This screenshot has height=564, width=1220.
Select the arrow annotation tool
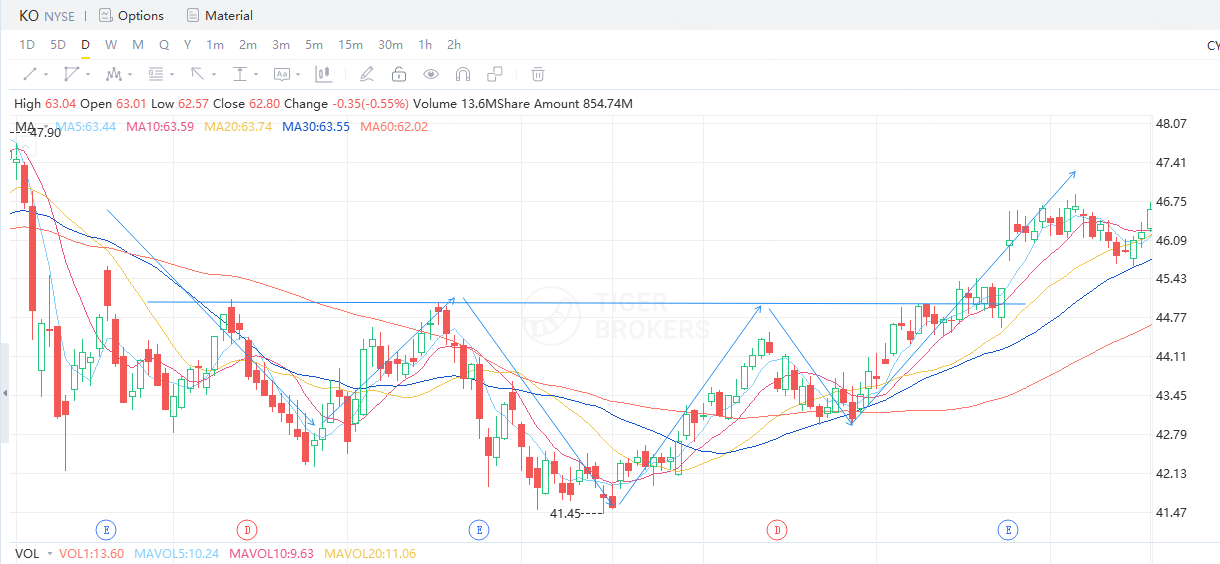tap(197, 74)
